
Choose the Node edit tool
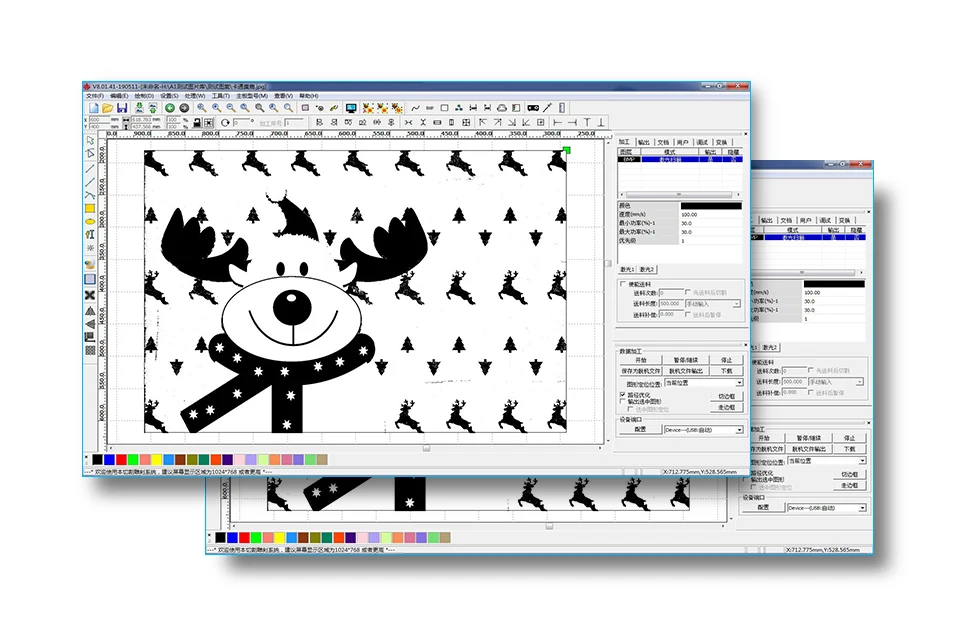click(90, 154)
